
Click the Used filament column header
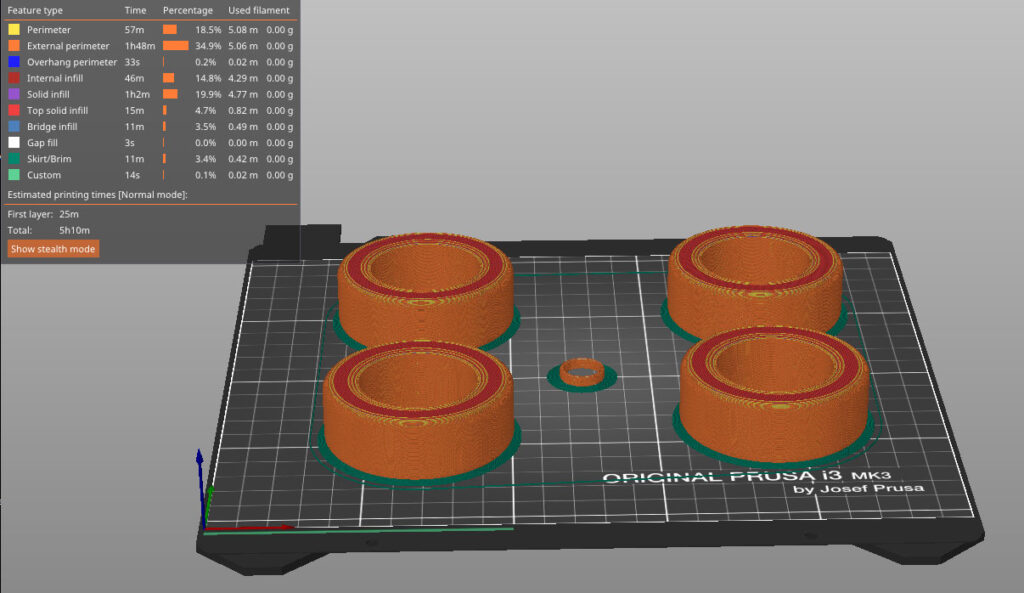[259, 10]
